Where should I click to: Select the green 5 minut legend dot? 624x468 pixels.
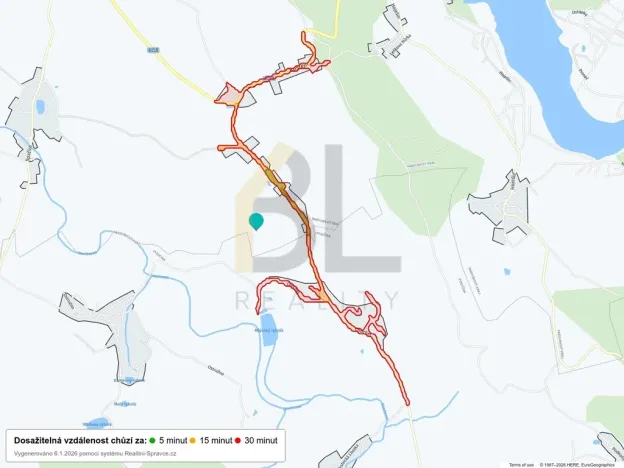(x=152, y=441)
